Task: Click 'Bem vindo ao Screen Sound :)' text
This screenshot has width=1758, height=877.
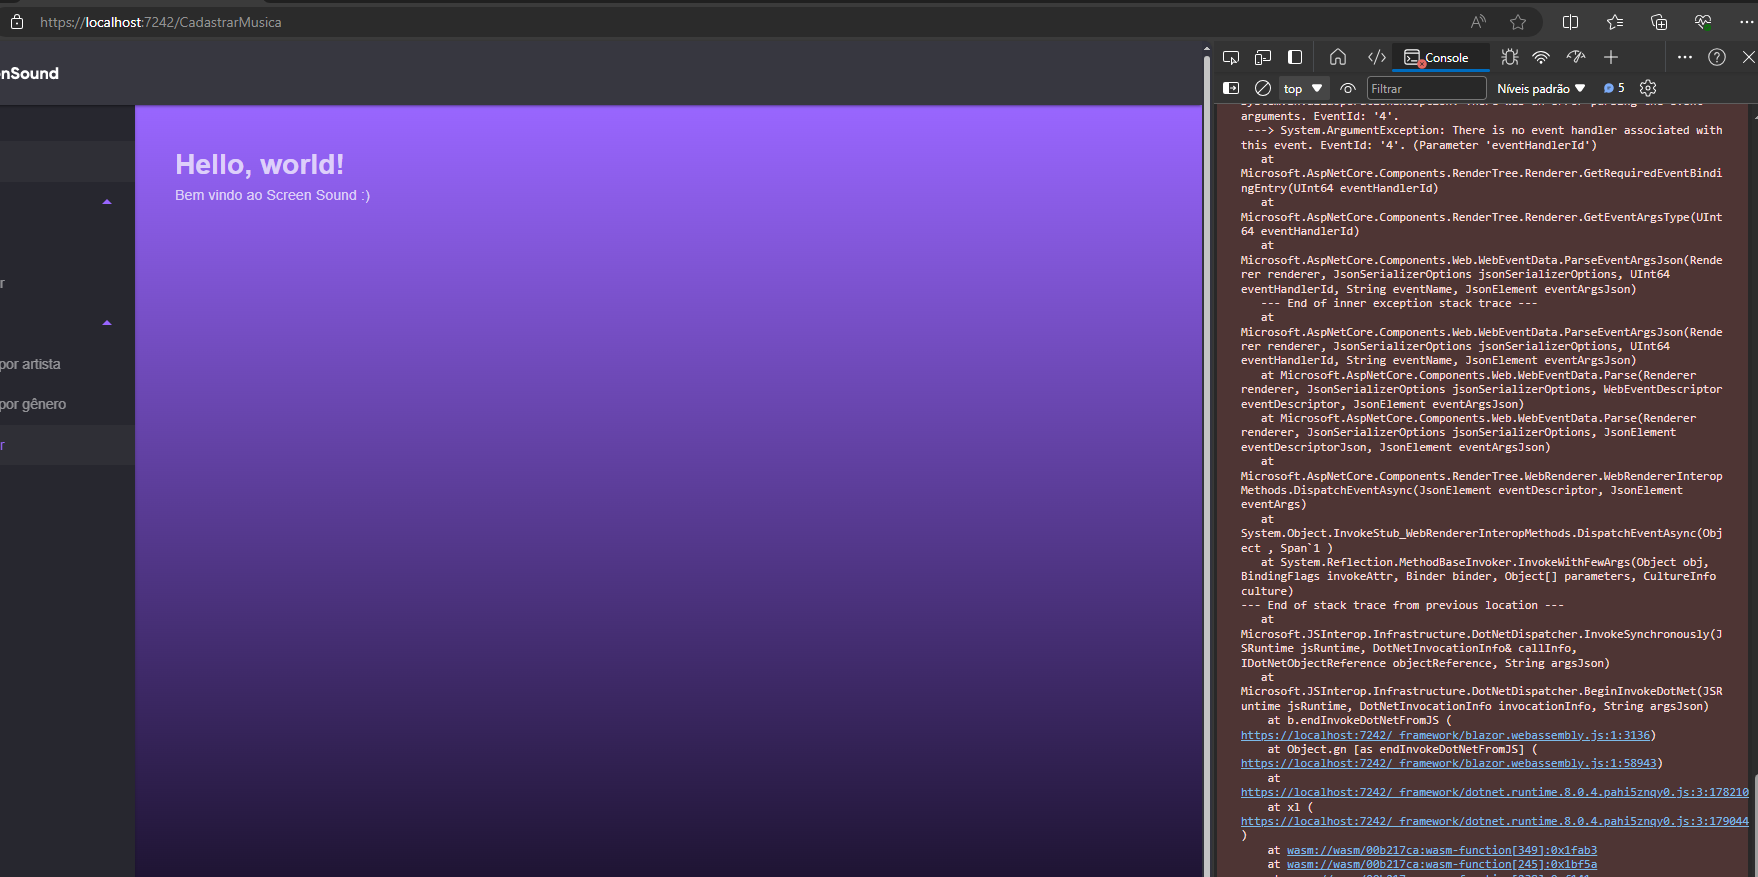Action: pyautogui.click(x=272, y=195)
